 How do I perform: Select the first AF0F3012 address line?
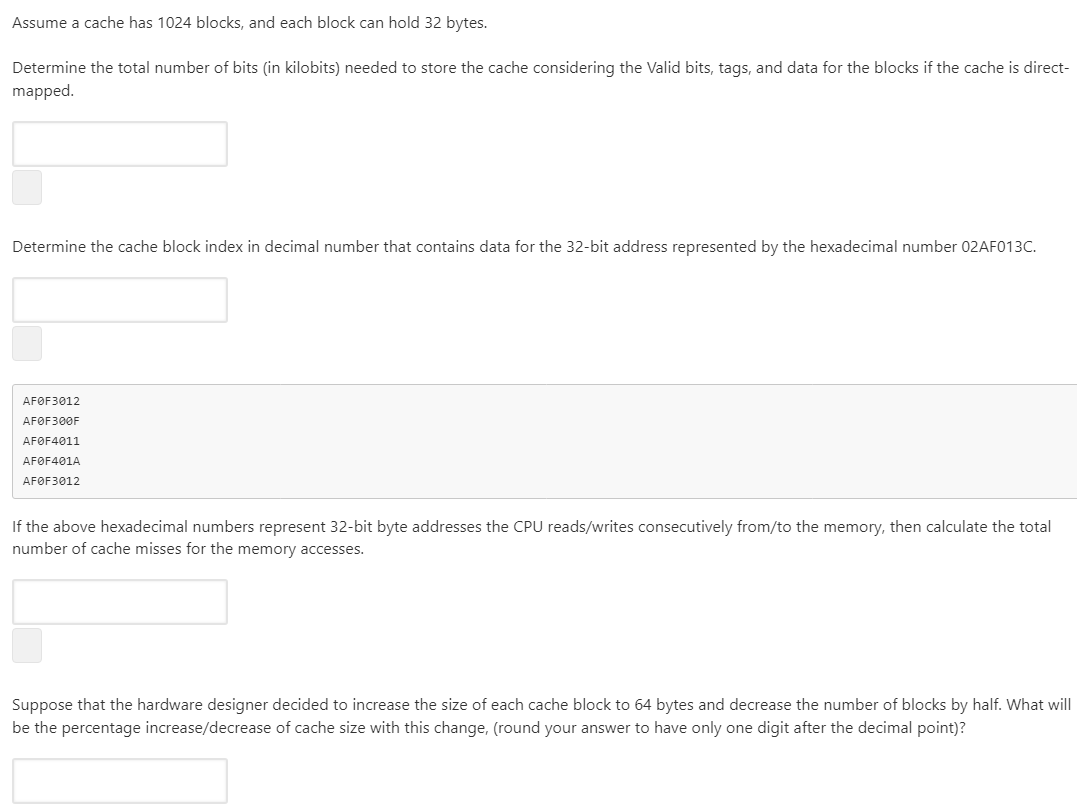click(x=51, y=400)
